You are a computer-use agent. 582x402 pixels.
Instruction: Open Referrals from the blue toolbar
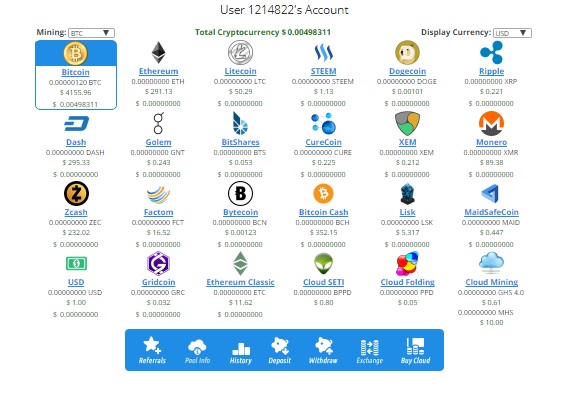point(152,350)
